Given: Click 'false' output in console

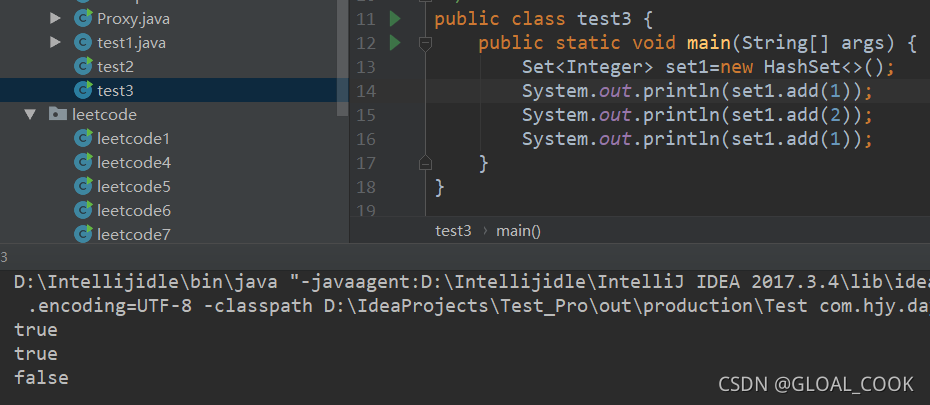Looking at the screenshot, I should (41, 378).
